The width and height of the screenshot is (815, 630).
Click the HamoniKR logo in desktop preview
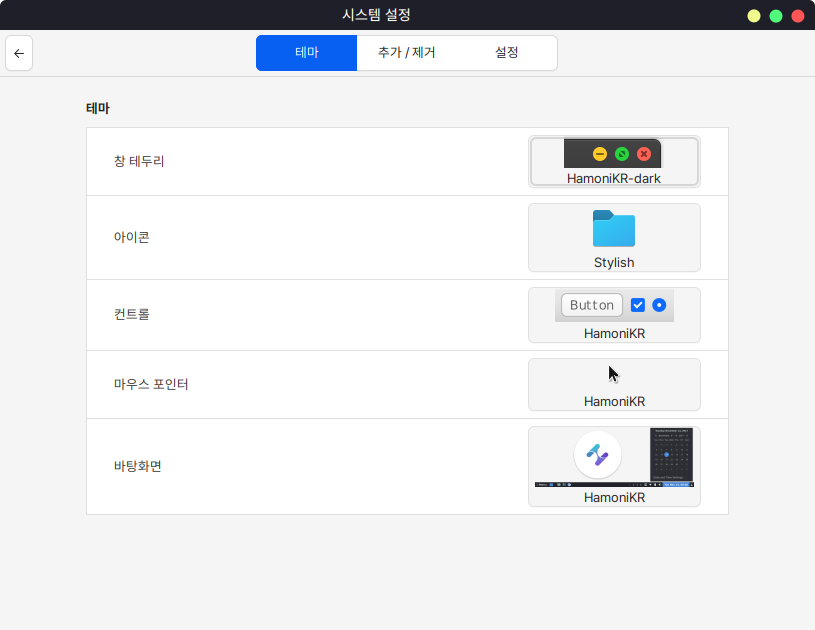(597, 456)
